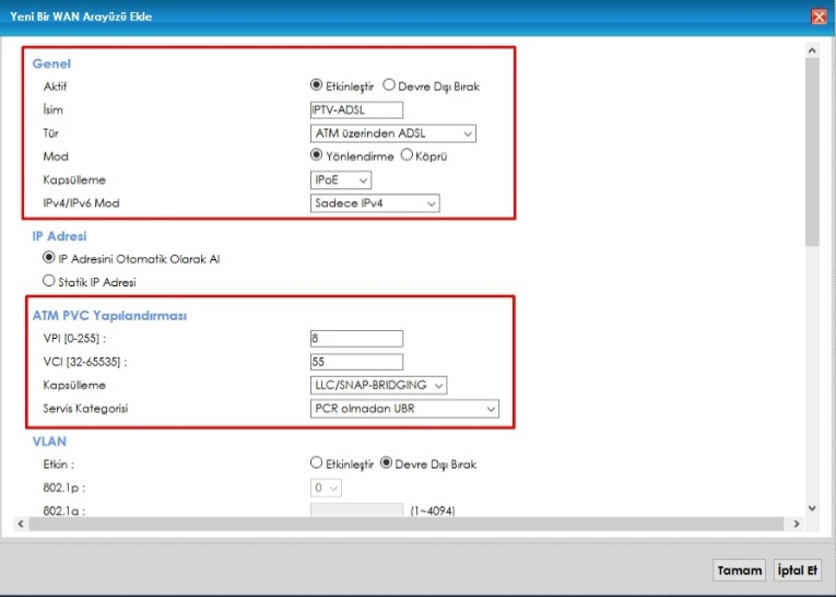Viewport: 836px width, 597px height.
Task: Select Devre Dışı Bırak under Aktif
Action: (x=389, y=85)
